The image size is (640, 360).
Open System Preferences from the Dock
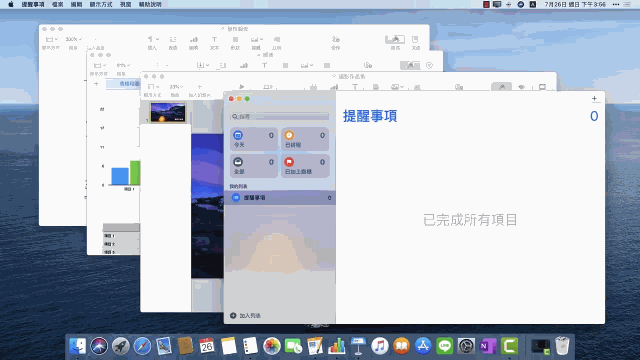coord(467,346)
